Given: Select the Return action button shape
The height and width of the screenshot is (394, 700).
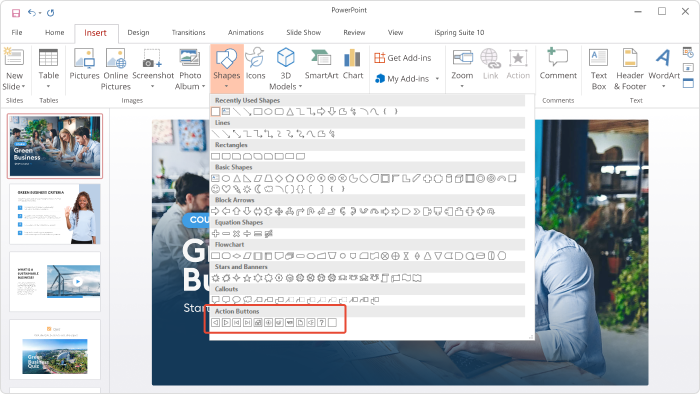Looking at the screenshot, I should point(279,323).
